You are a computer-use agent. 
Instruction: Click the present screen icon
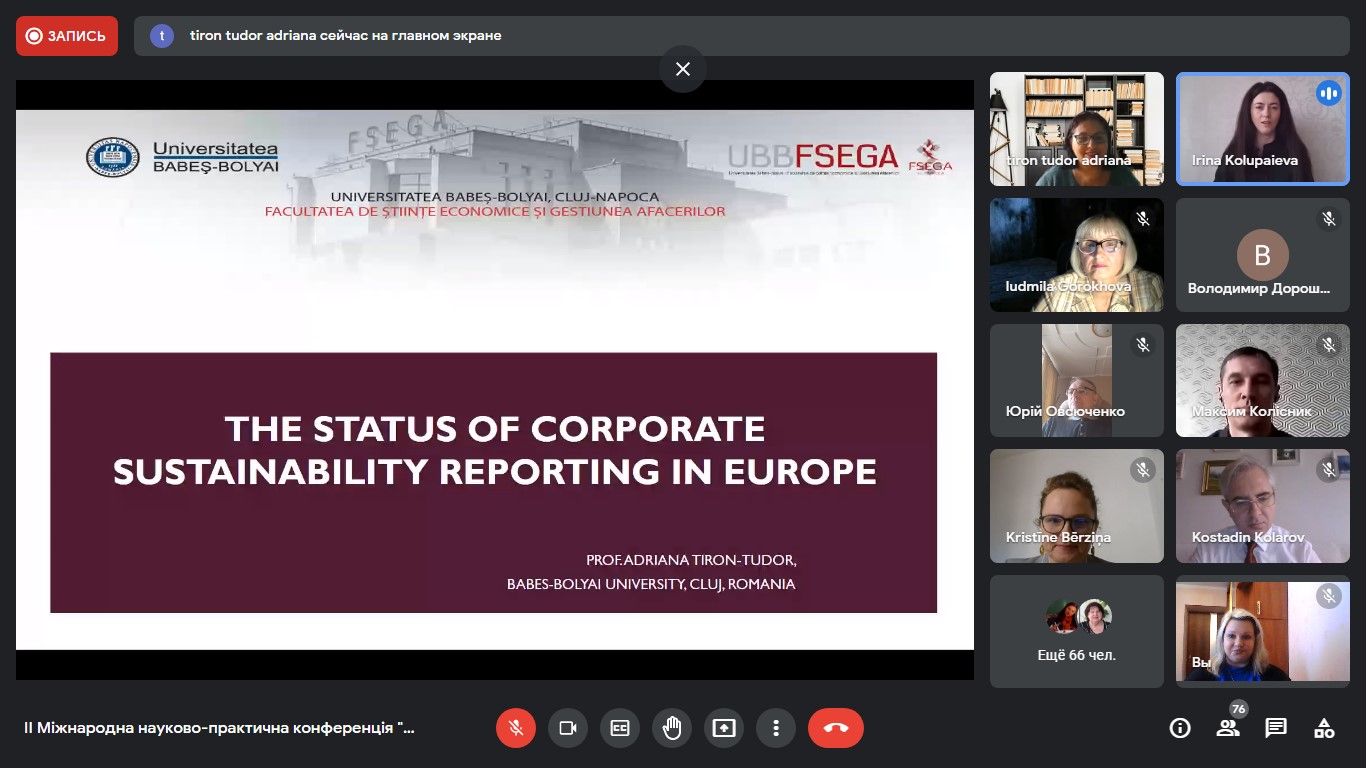click(x=724, y=728)
